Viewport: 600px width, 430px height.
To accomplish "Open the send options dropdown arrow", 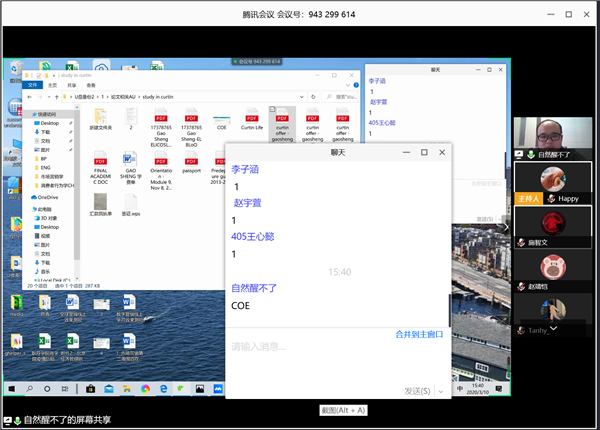I will (x=441, y=391).
